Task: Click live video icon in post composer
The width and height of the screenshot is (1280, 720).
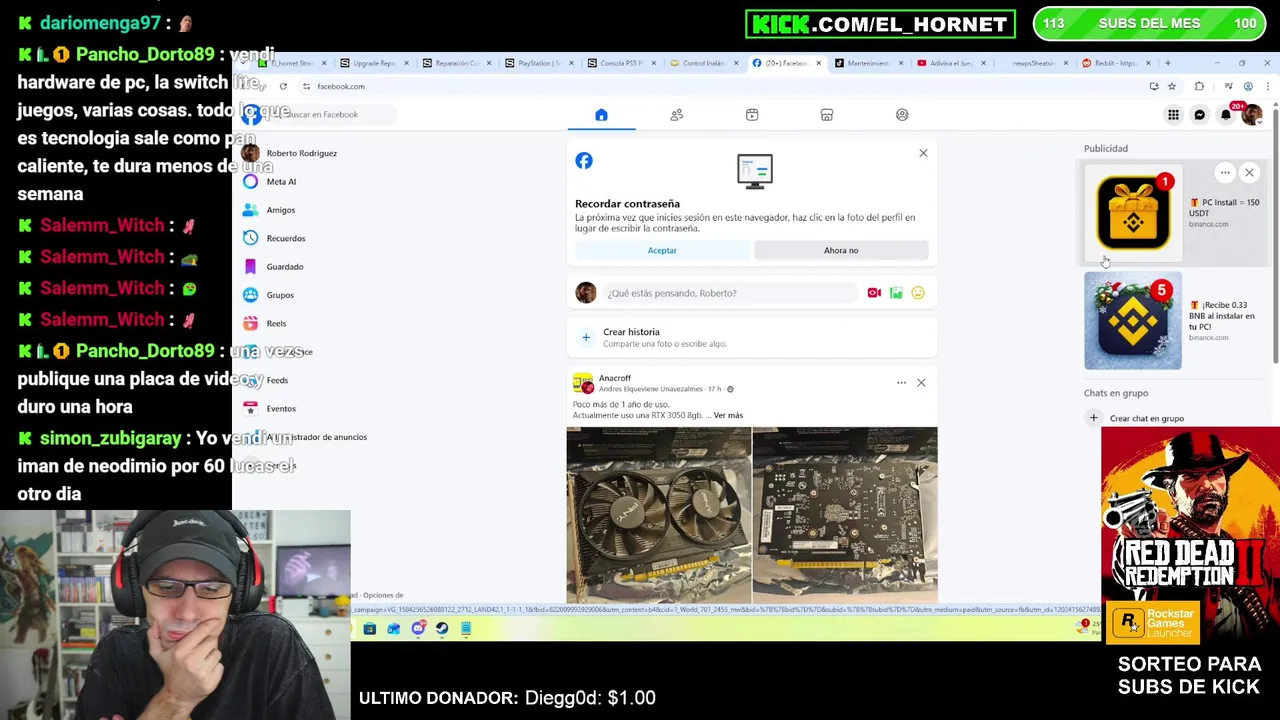Action: 874,293
